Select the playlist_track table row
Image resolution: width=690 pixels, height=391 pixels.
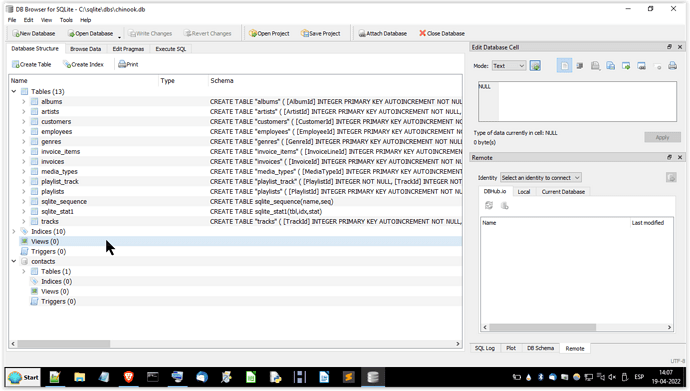tap(235, 182)
